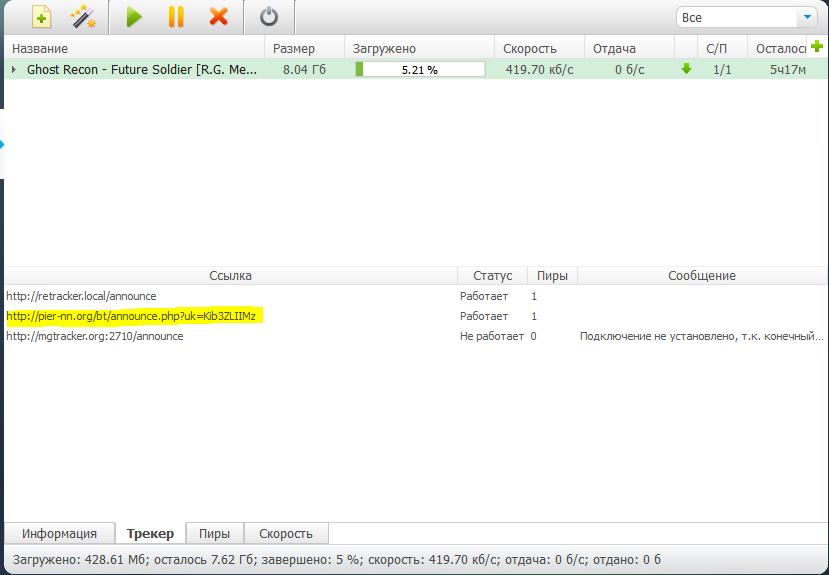The image size is (829, 575).
Task: Click the 419.70 кб/с speed cell
Action: pyautogui.click(x=539, y=69)
